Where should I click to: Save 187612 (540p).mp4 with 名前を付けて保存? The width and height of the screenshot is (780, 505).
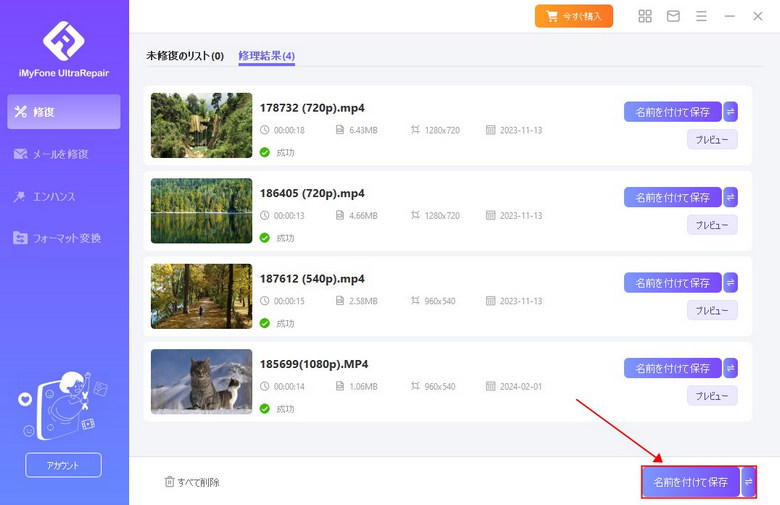pyautogui.click(x=673, y=283)
